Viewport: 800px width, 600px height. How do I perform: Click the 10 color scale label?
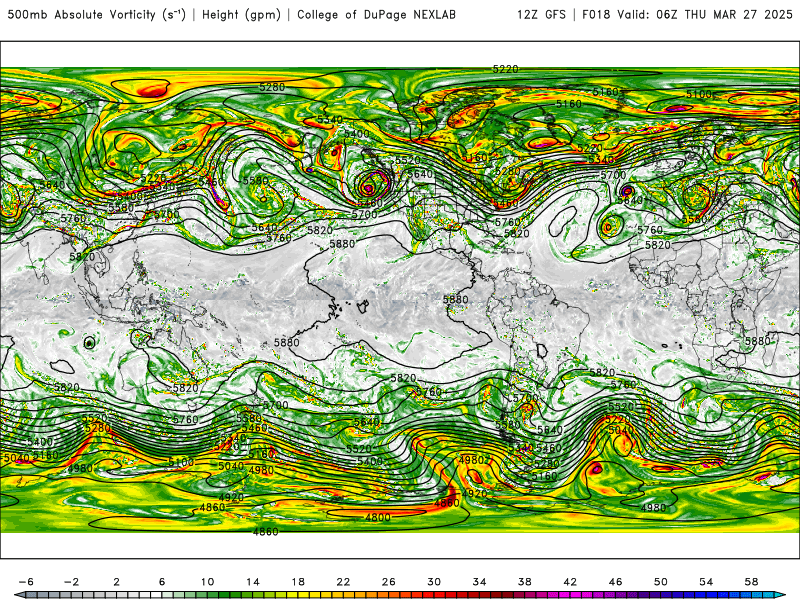click(207, 582)
